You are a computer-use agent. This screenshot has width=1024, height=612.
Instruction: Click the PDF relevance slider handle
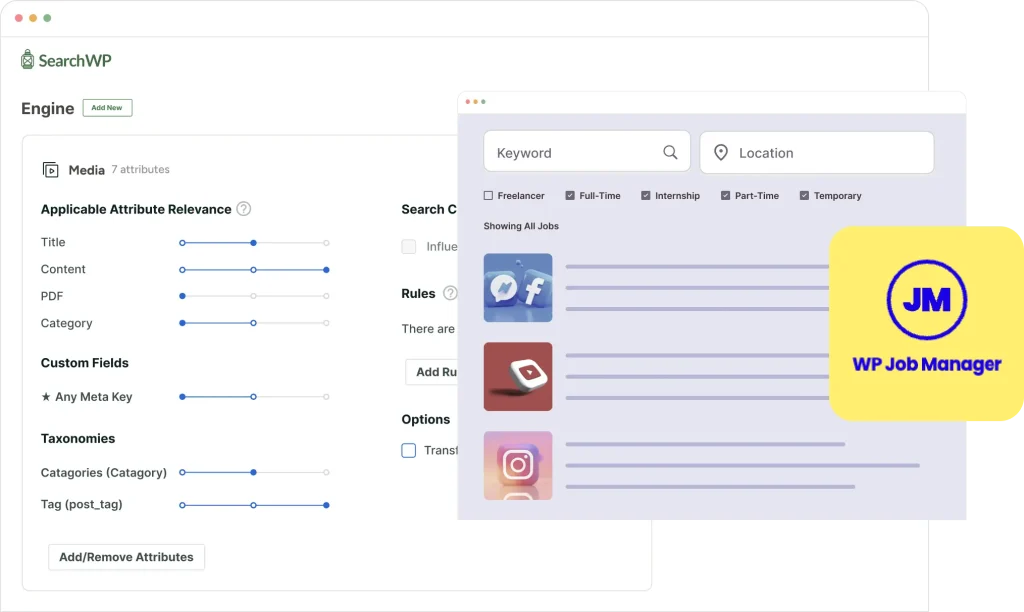click(x=182, y=296)
